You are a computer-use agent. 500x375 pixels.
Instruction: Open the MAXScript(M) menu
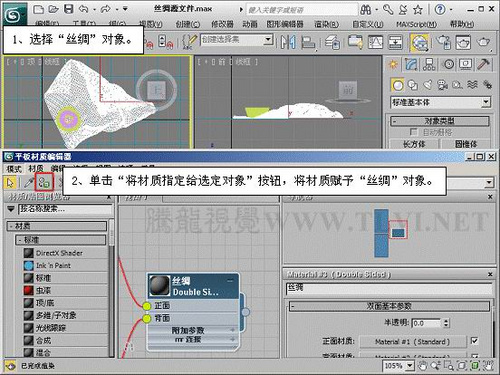(416, 24)
